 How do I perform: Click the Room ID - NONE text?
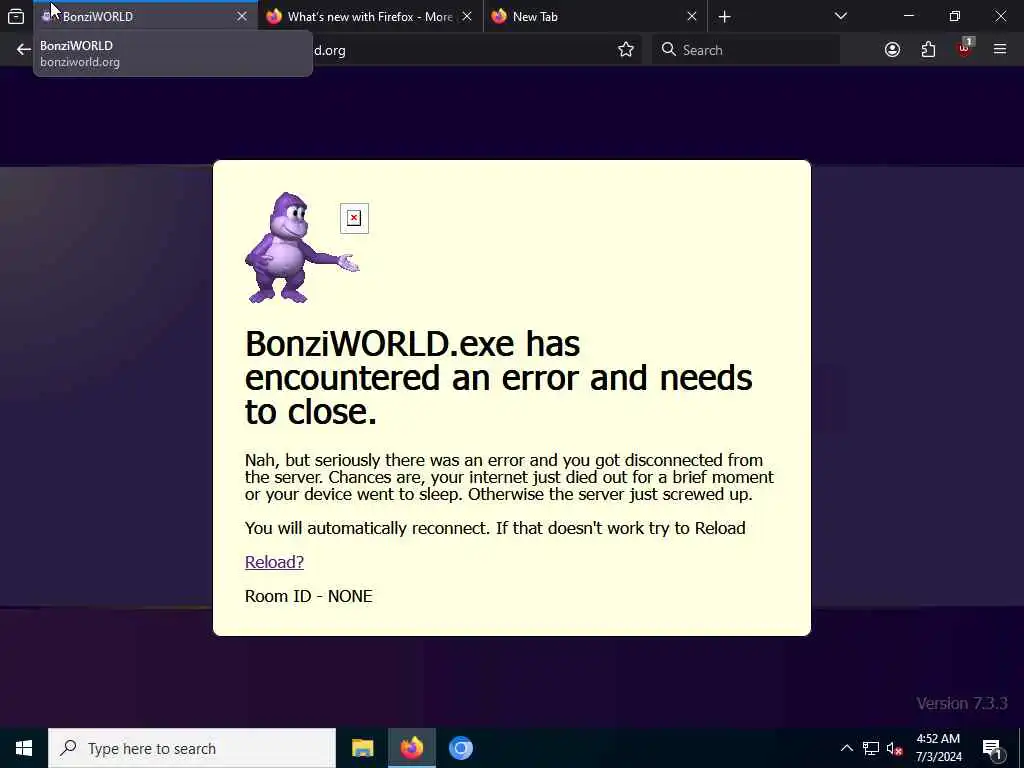308,596
